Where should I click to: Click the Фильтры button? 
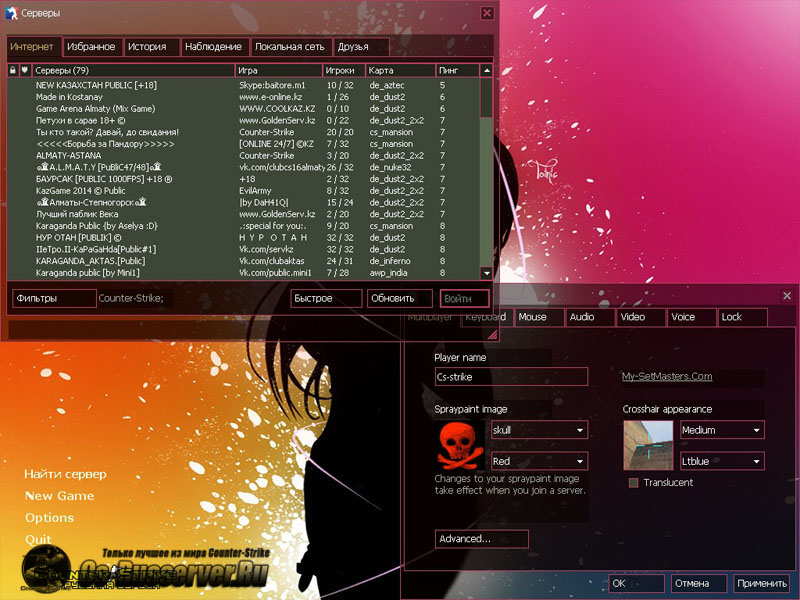point(54,298)
